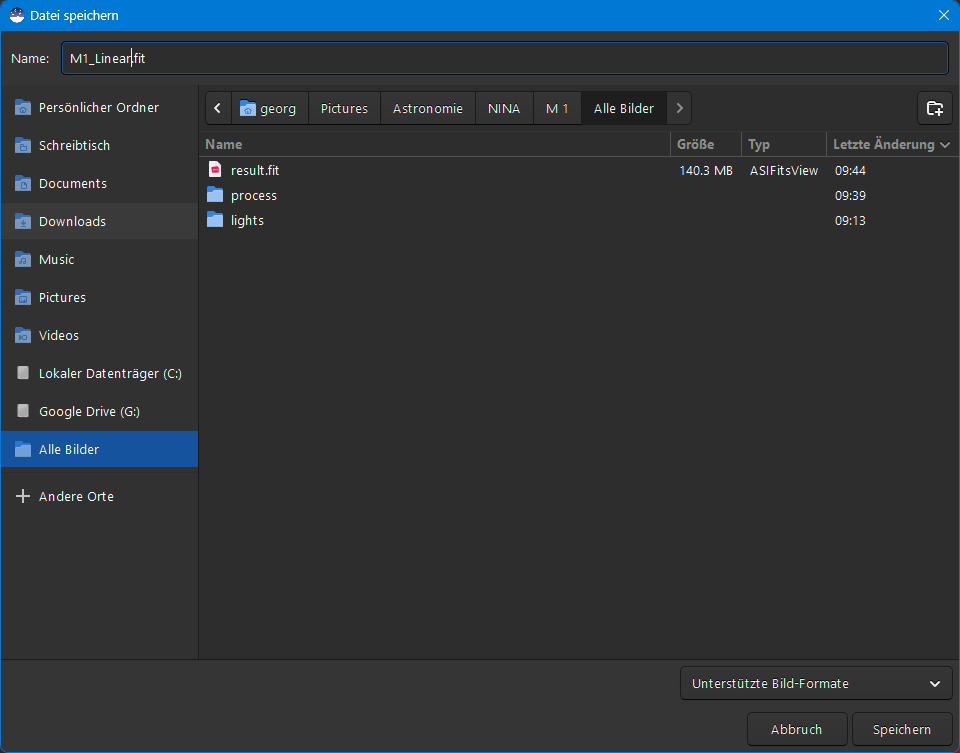
Task: Cancel with the Abbruch button
Action: coord(796,730)
